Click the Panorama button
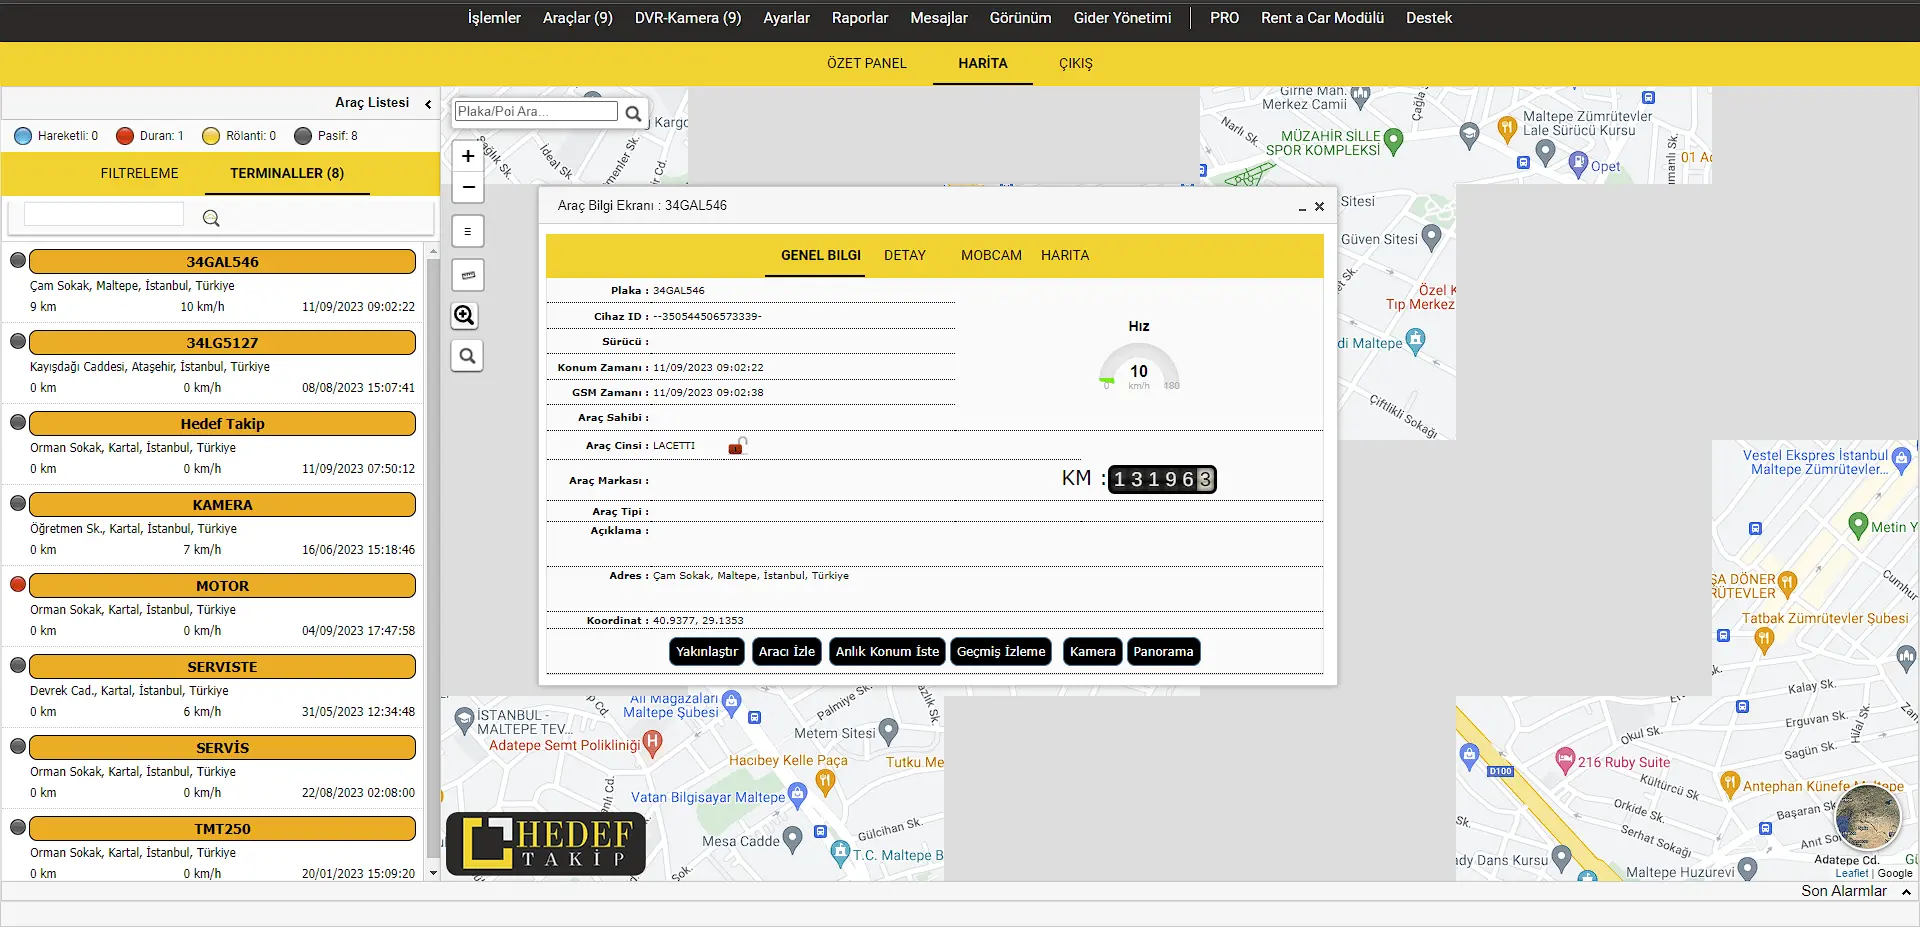 click(x=1163, y=651)
